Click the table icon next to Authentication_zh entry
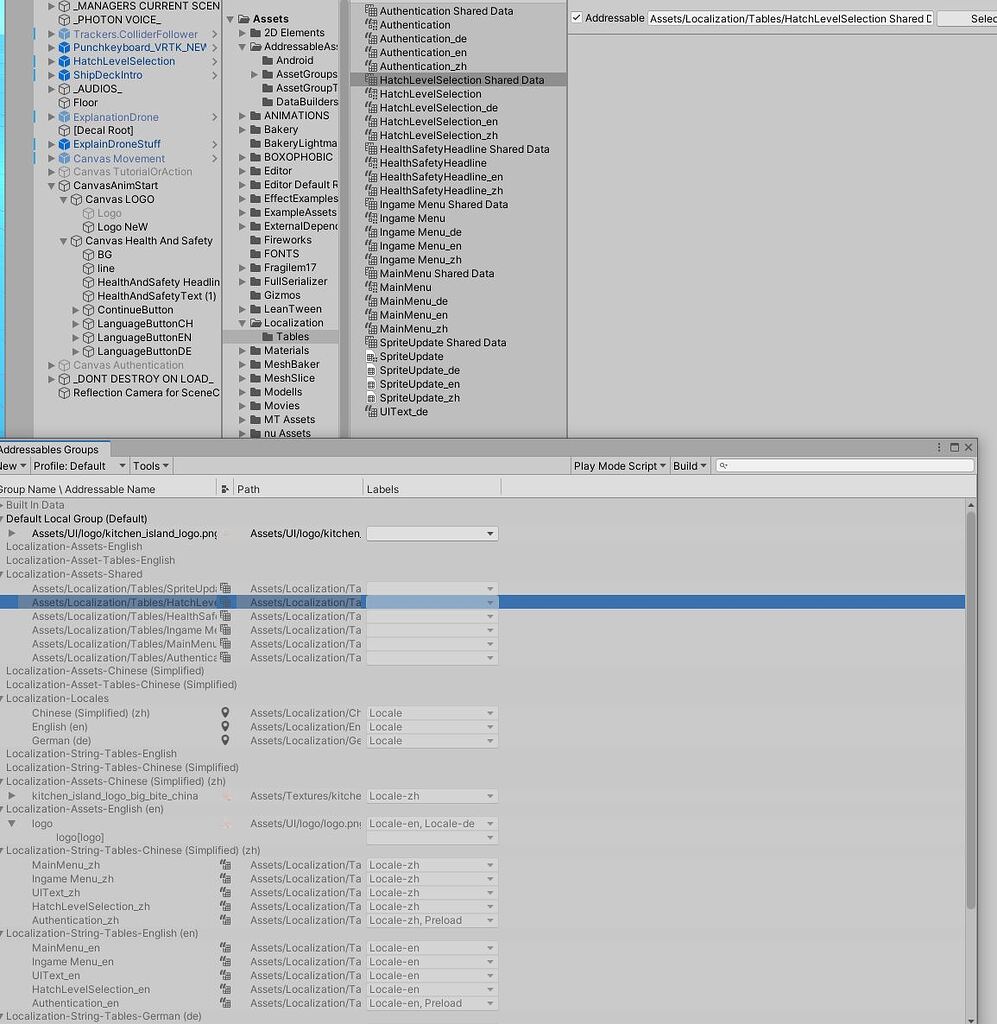The width and height of the screenshot is (997, 1024). click(228, 920)
